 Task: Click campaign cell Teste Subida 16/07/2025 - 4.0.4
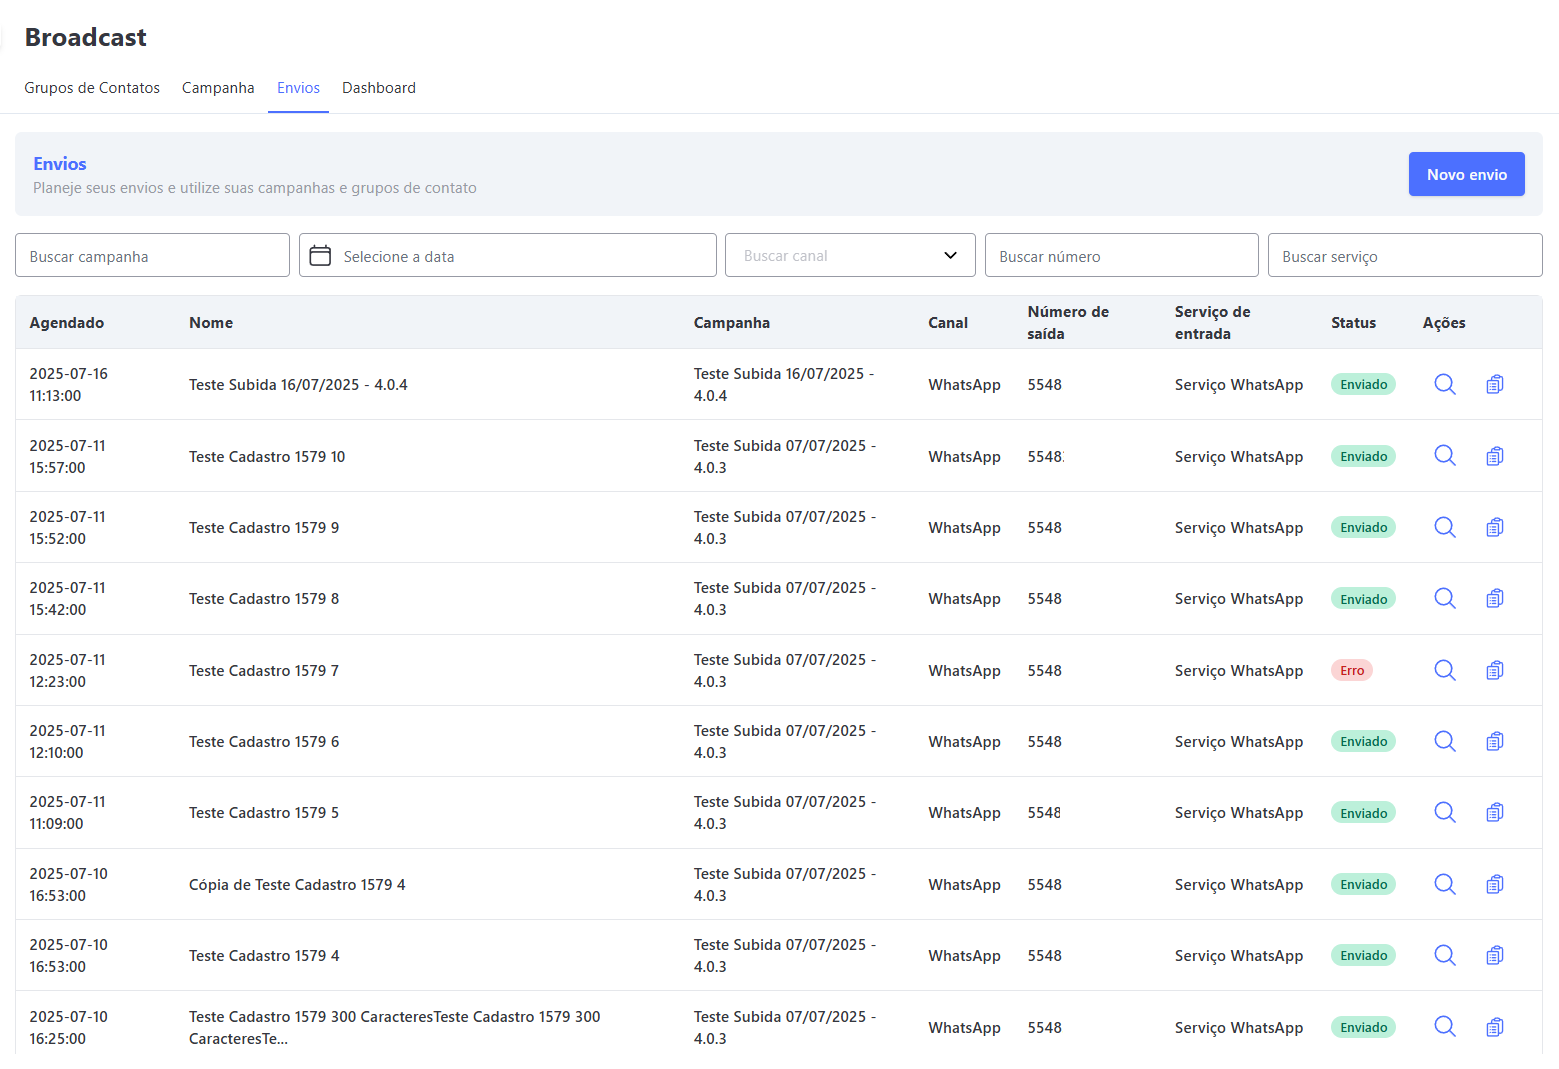(784, 384)
